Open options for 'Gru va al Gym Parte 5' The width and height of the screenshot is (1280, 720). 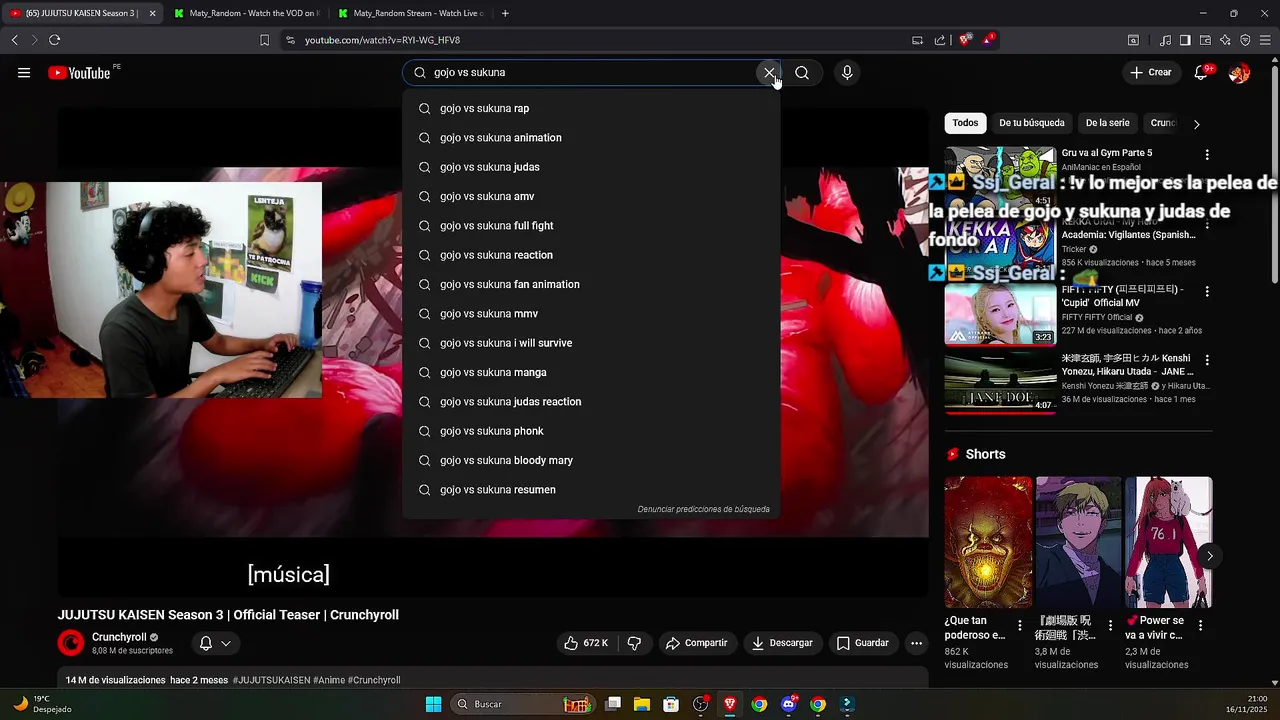1207,155
